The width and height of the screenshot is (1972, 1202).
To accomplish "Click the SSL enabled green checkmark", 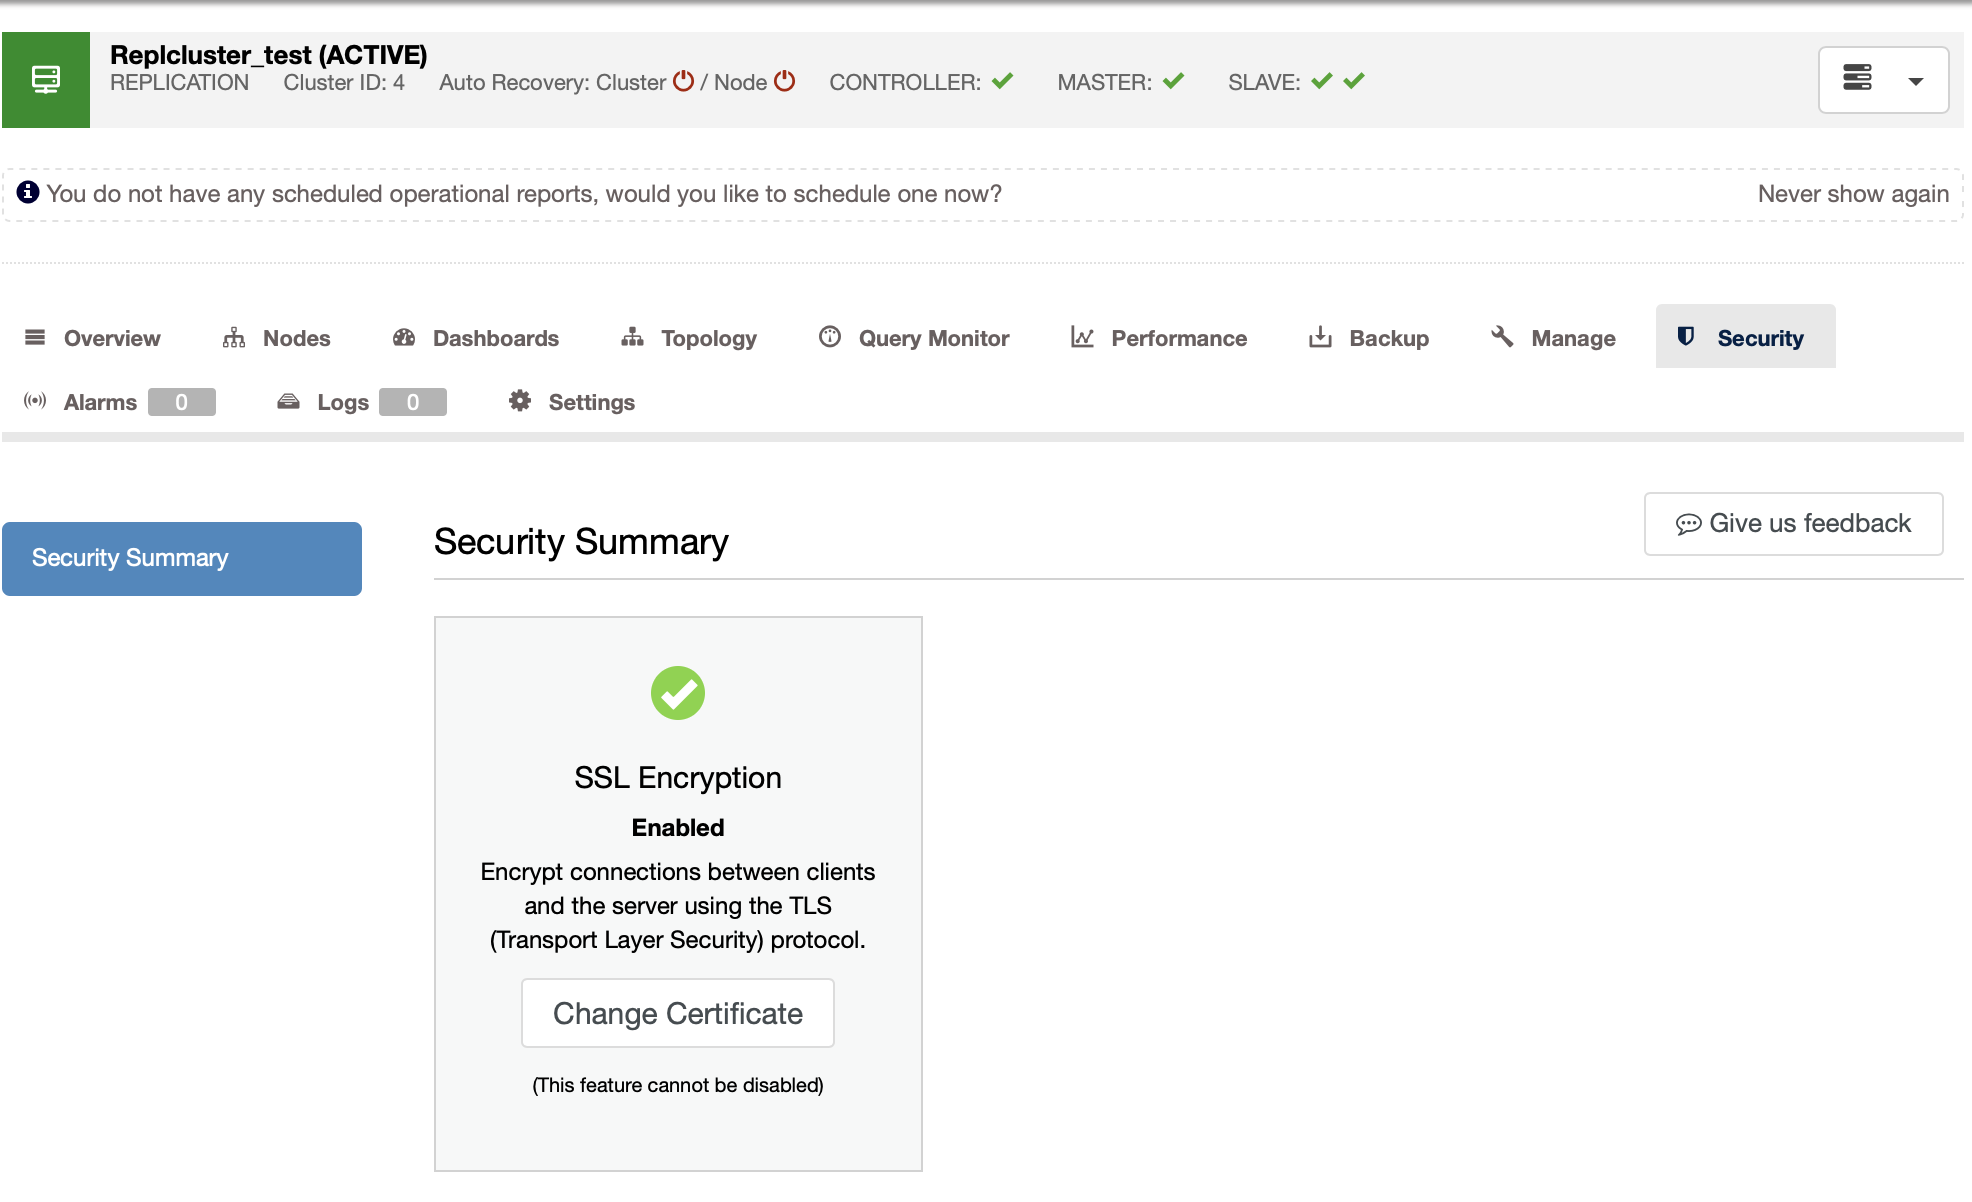I will click(678, 693).
